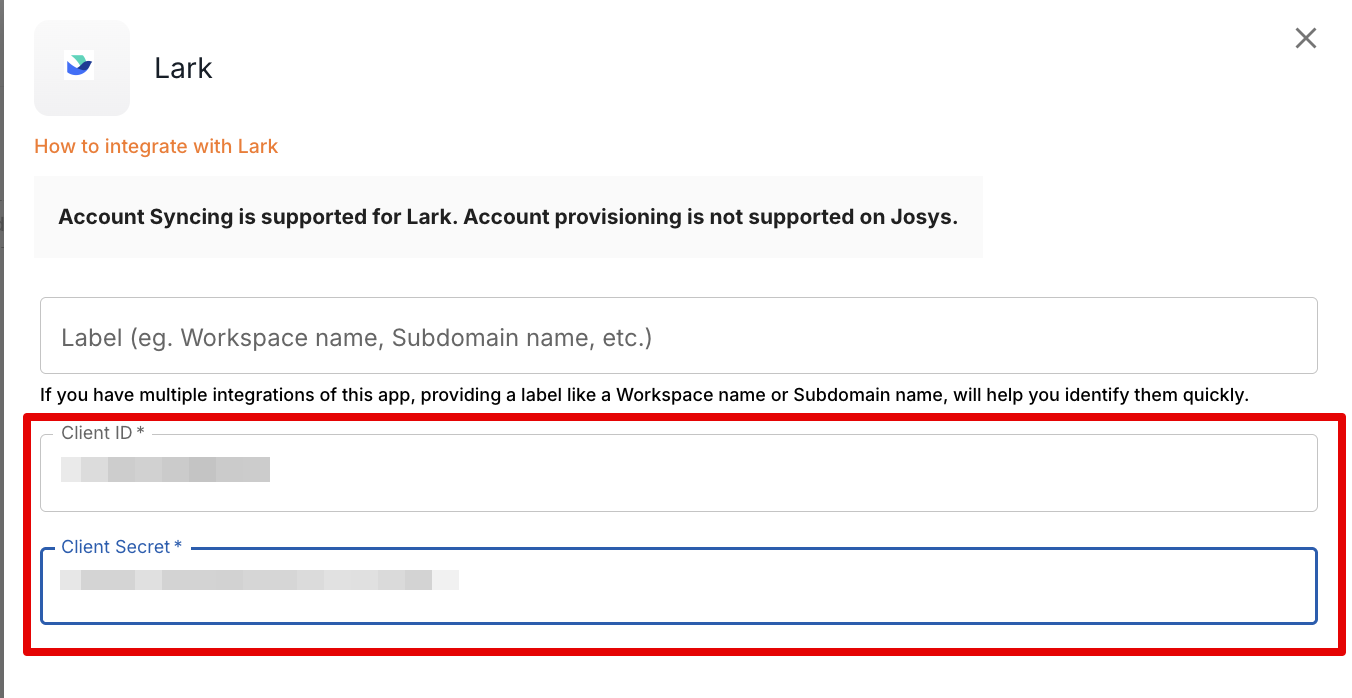
Task: Close the Lark integration dialog
Action: click(x=1305, y=39)
